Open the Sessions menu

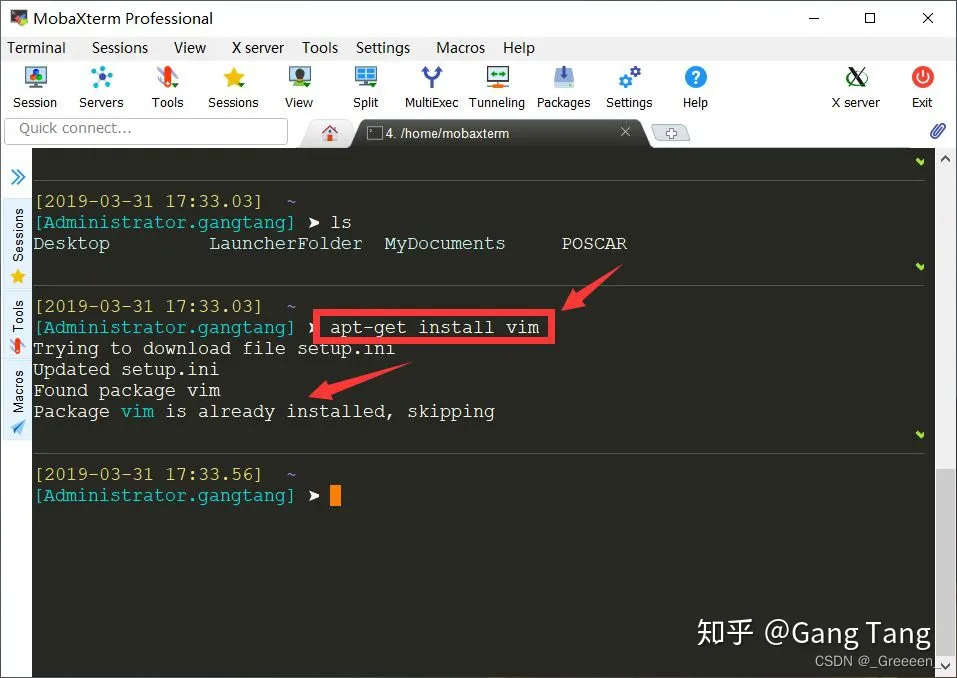pos(120,48)
